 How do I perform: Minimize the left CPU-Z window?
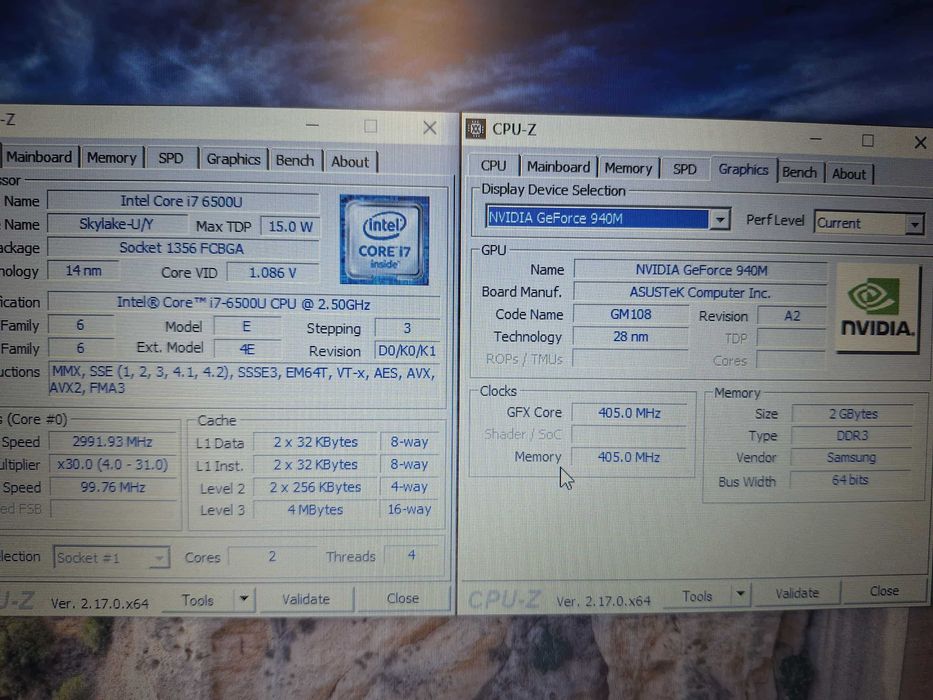[x=312, y=125]
